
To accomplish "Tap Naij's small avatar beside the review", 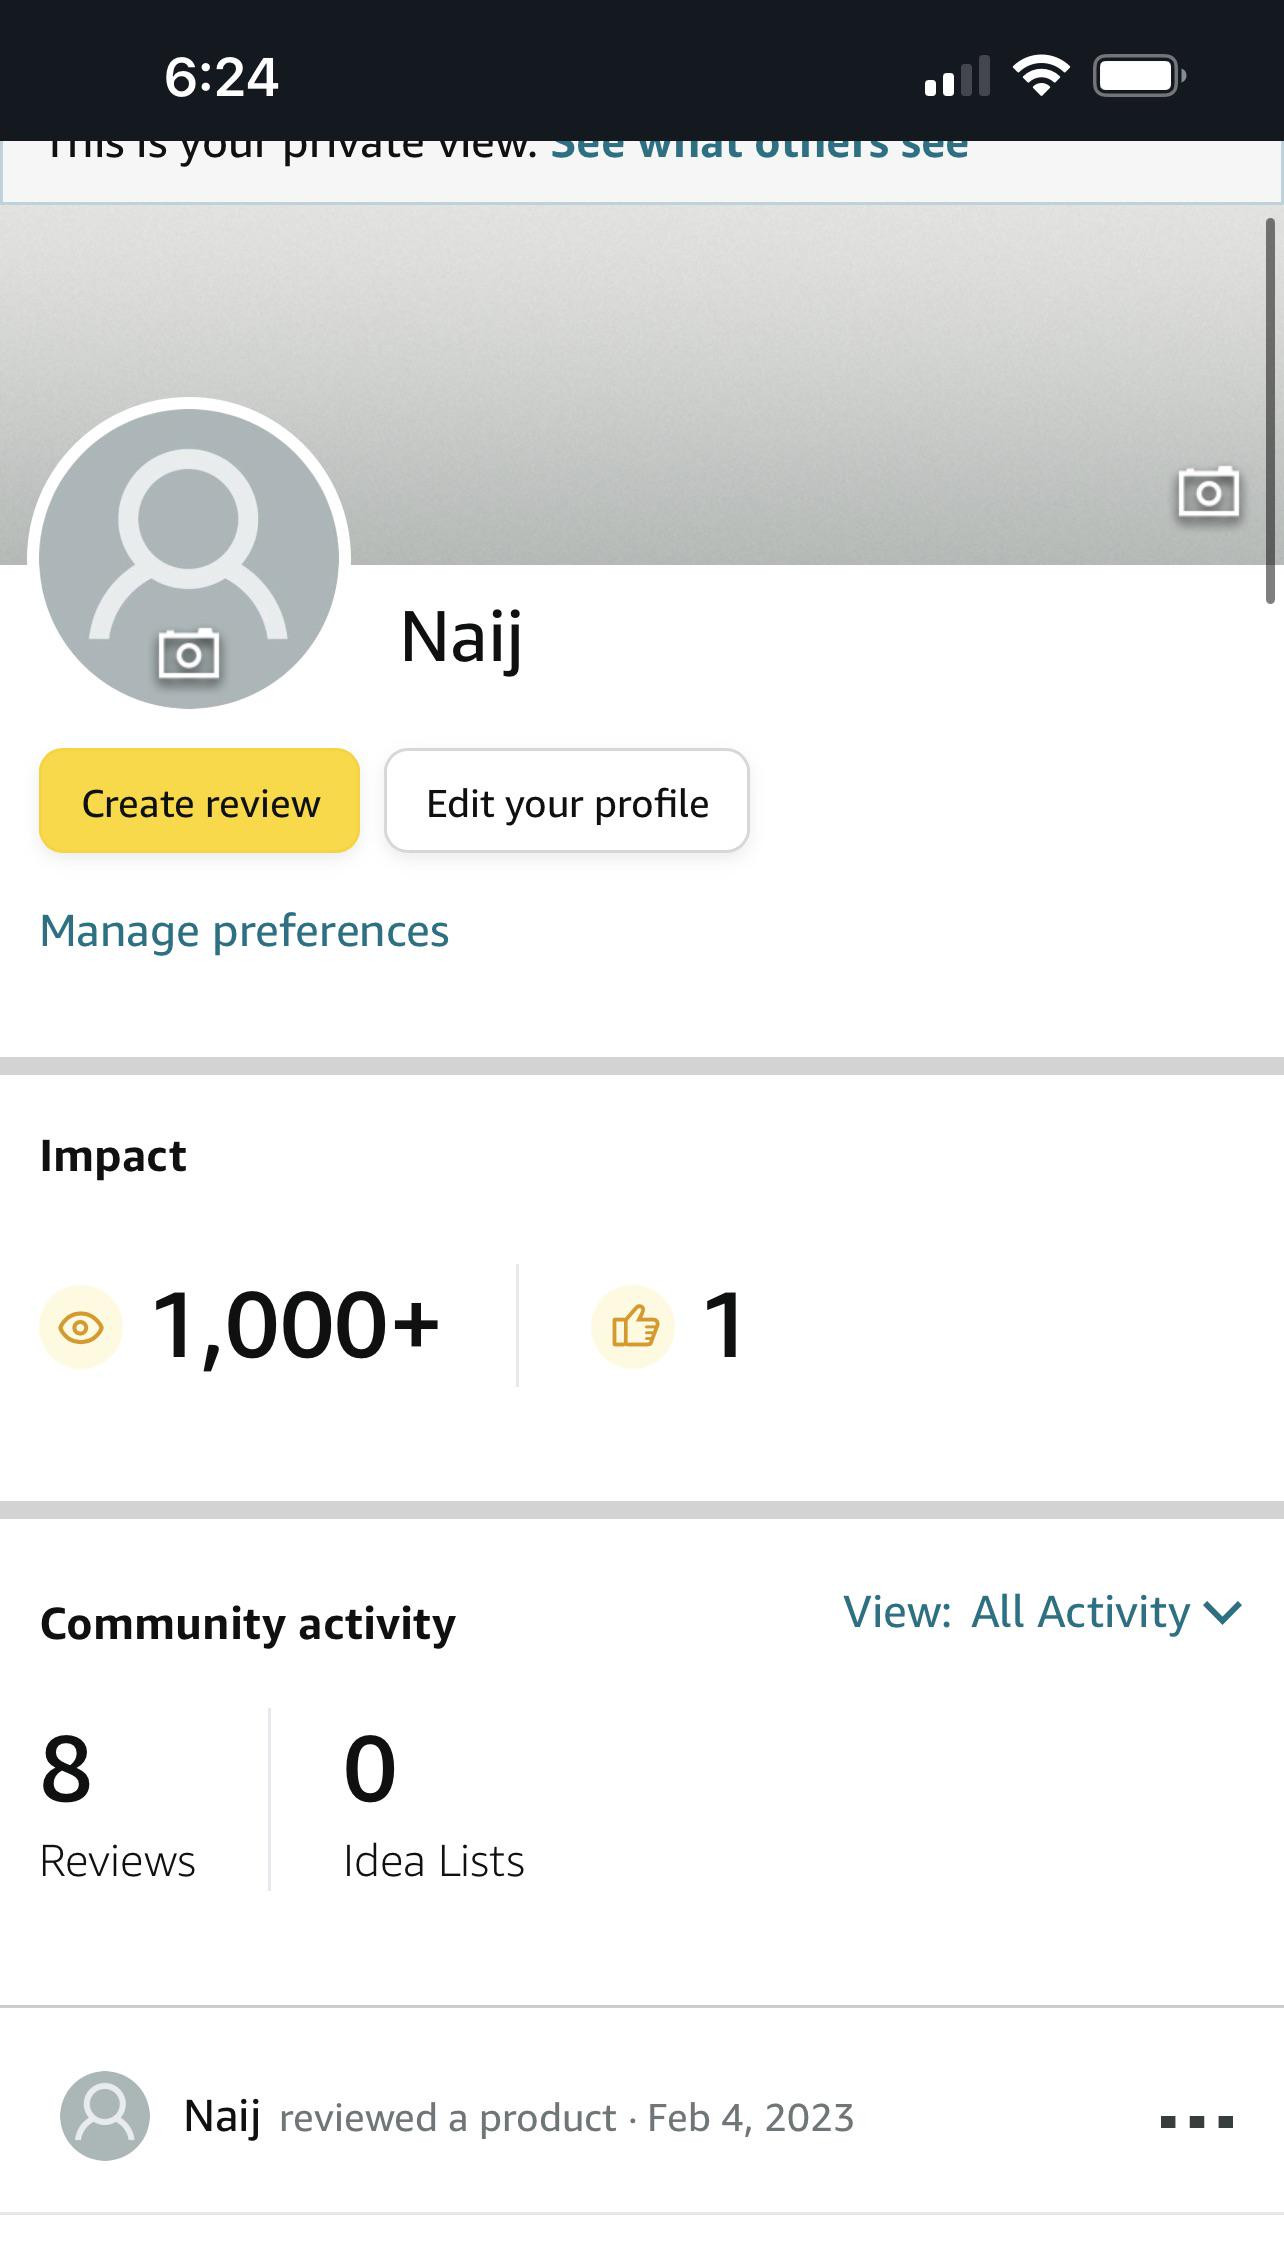I will (105, 2116).
